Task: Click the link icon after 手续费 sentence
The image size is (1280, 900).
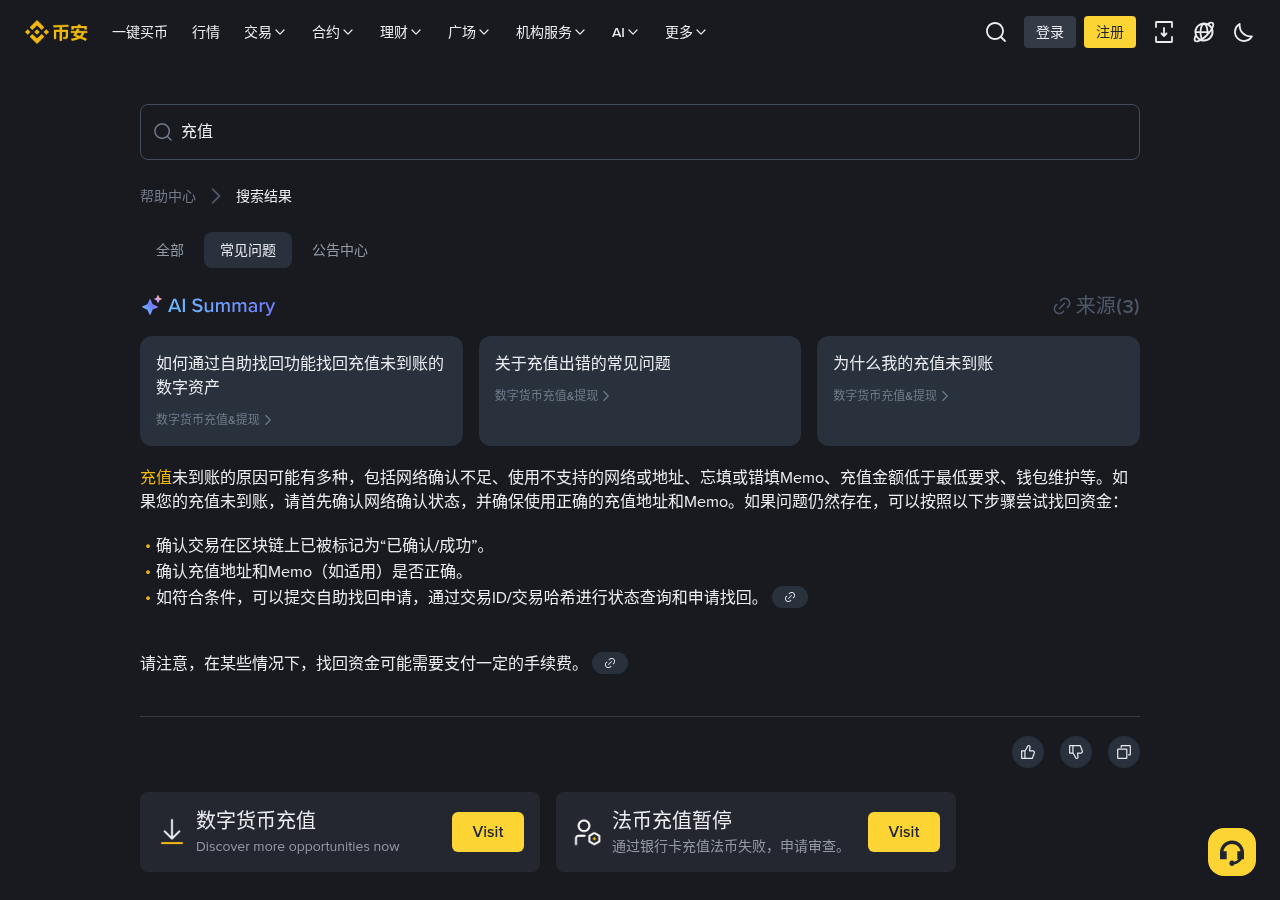Action: (610, 663)
